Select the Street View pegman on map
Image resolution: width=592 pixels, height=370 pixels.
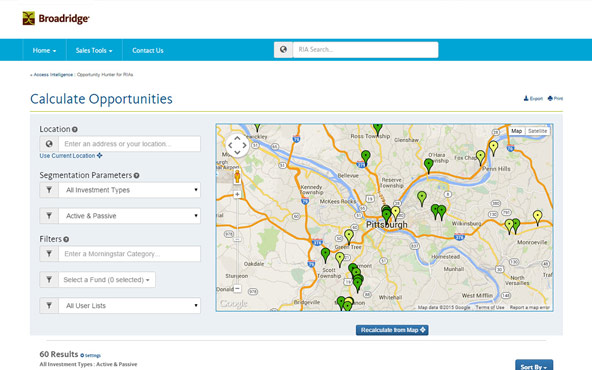coord(237,176)
